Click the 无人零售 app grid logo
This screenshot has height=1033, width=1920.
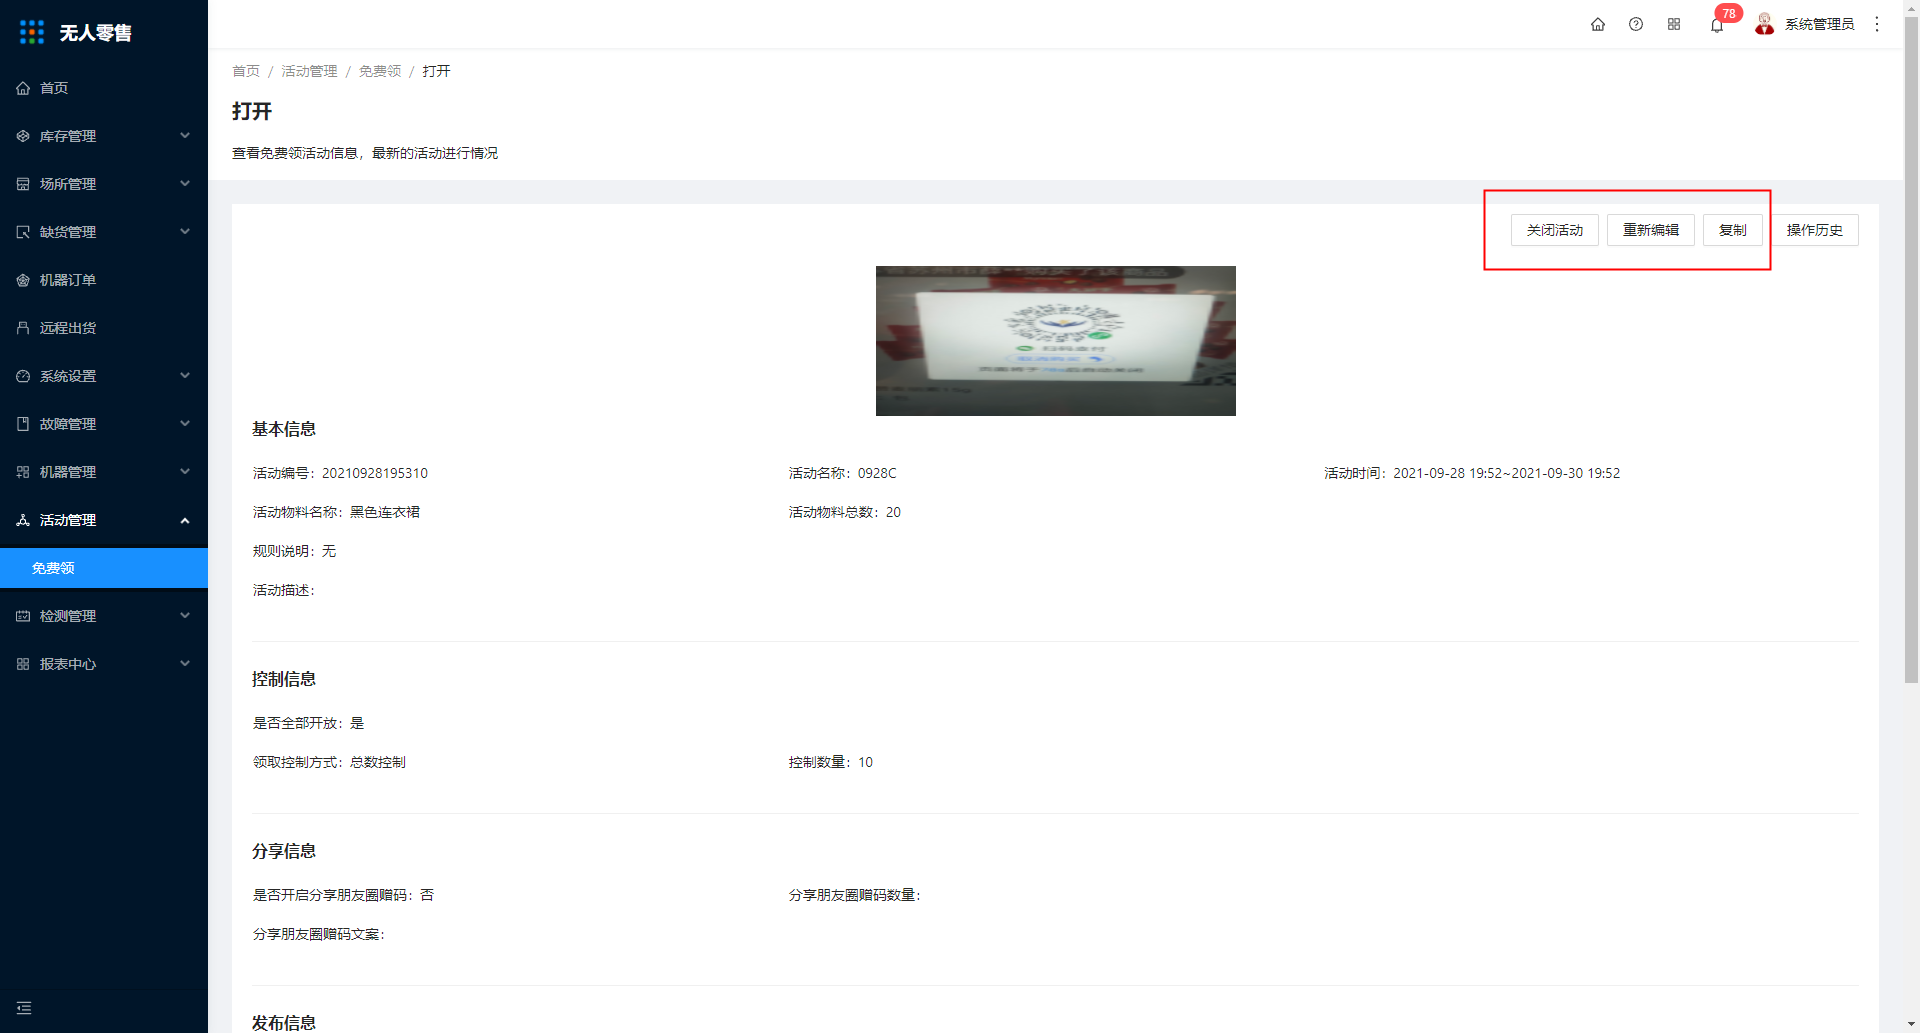tap(32, 32)
